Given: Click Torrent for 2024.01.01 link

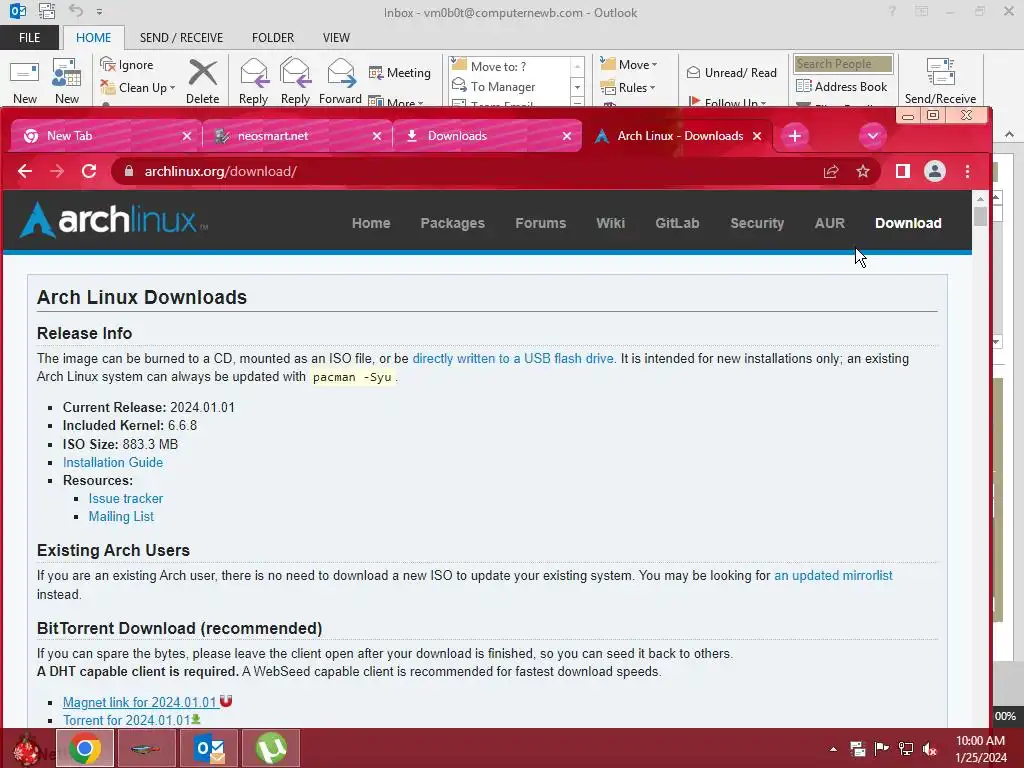Looking at the screenshot, I should click(x=126, y=720).
